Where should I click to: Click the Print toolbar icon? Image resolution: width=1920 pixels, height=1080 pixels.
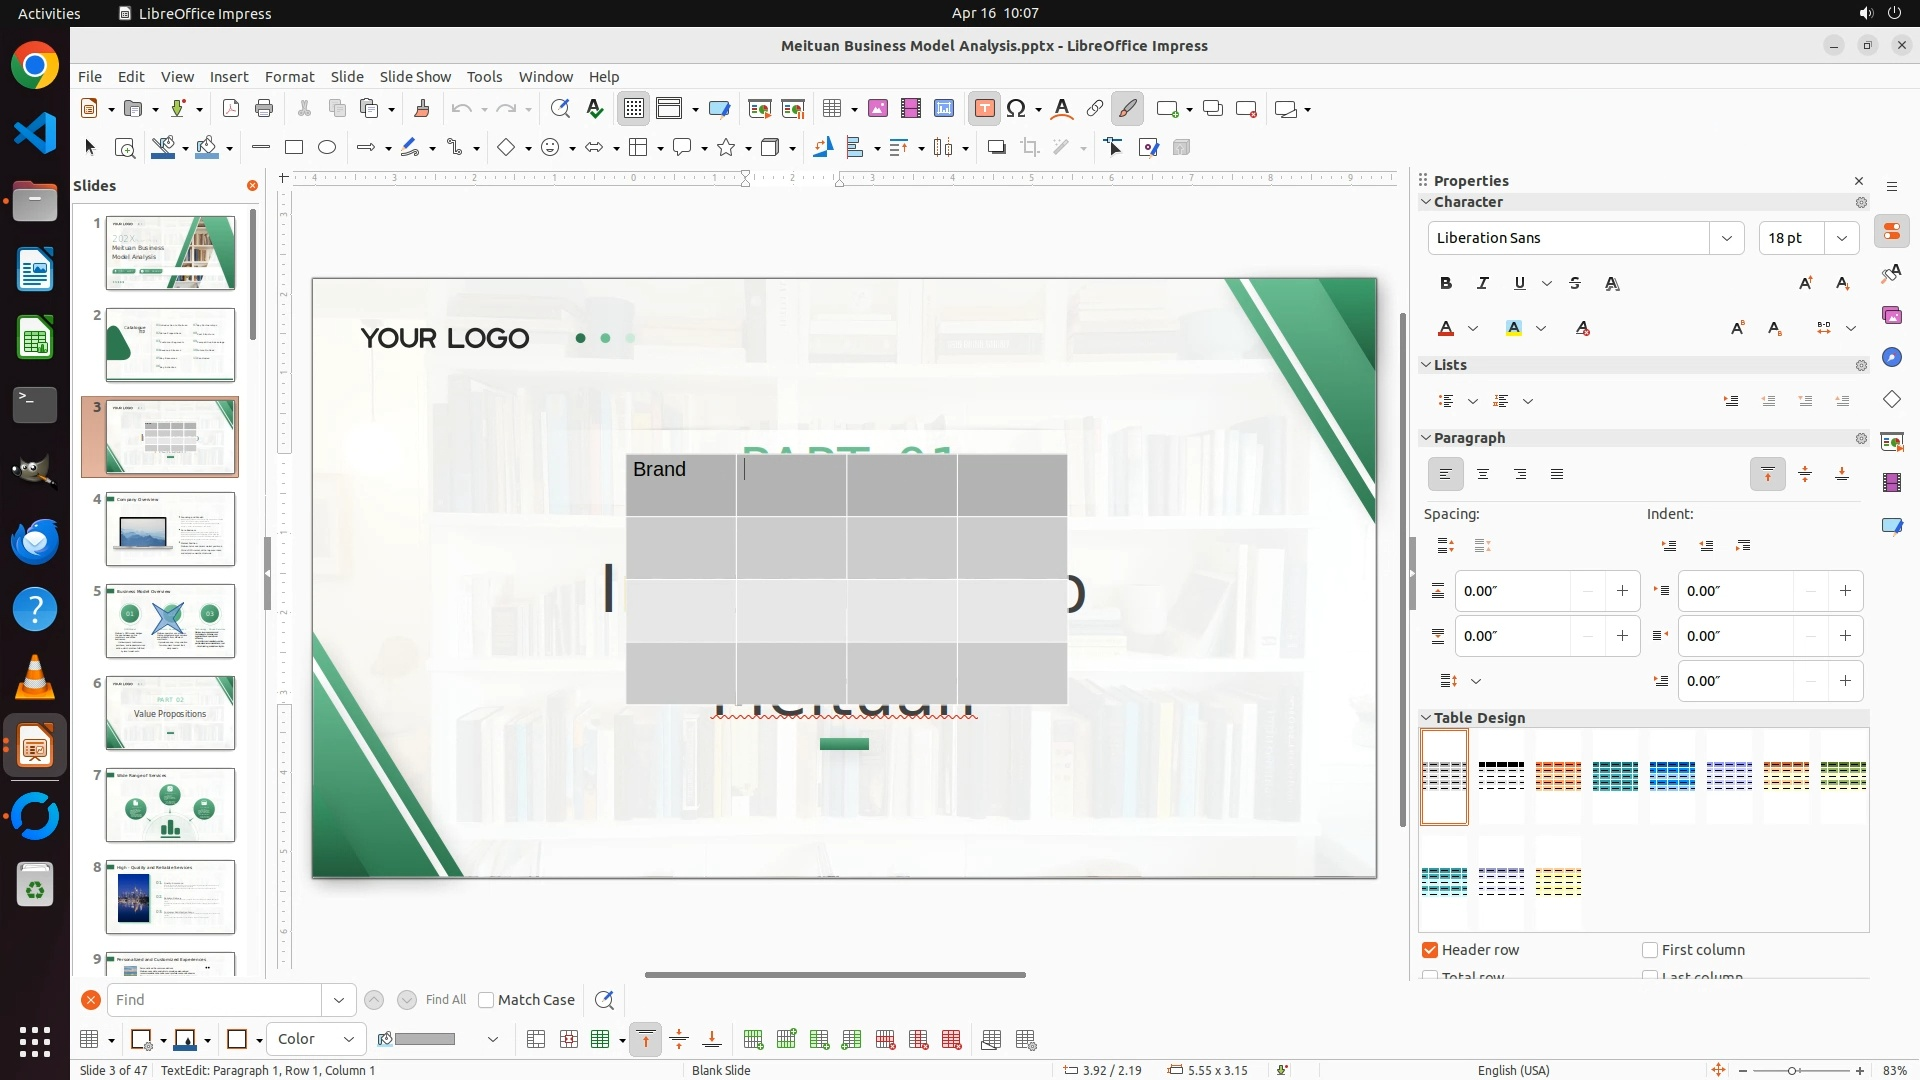tap(264, 108)
